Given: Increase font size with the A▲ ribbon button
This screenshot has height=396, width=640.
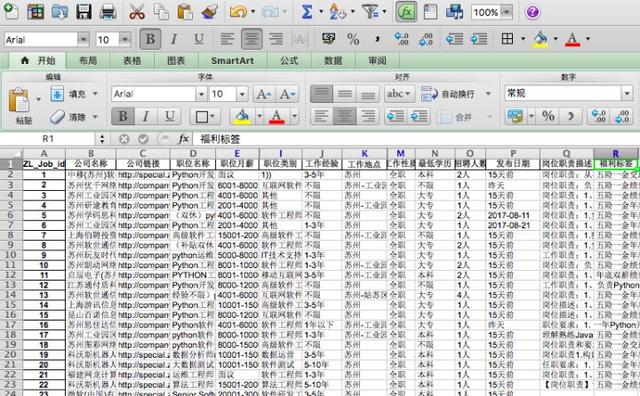Looking at the screenshot, I should pyautogui.click(x=264, y=94).
